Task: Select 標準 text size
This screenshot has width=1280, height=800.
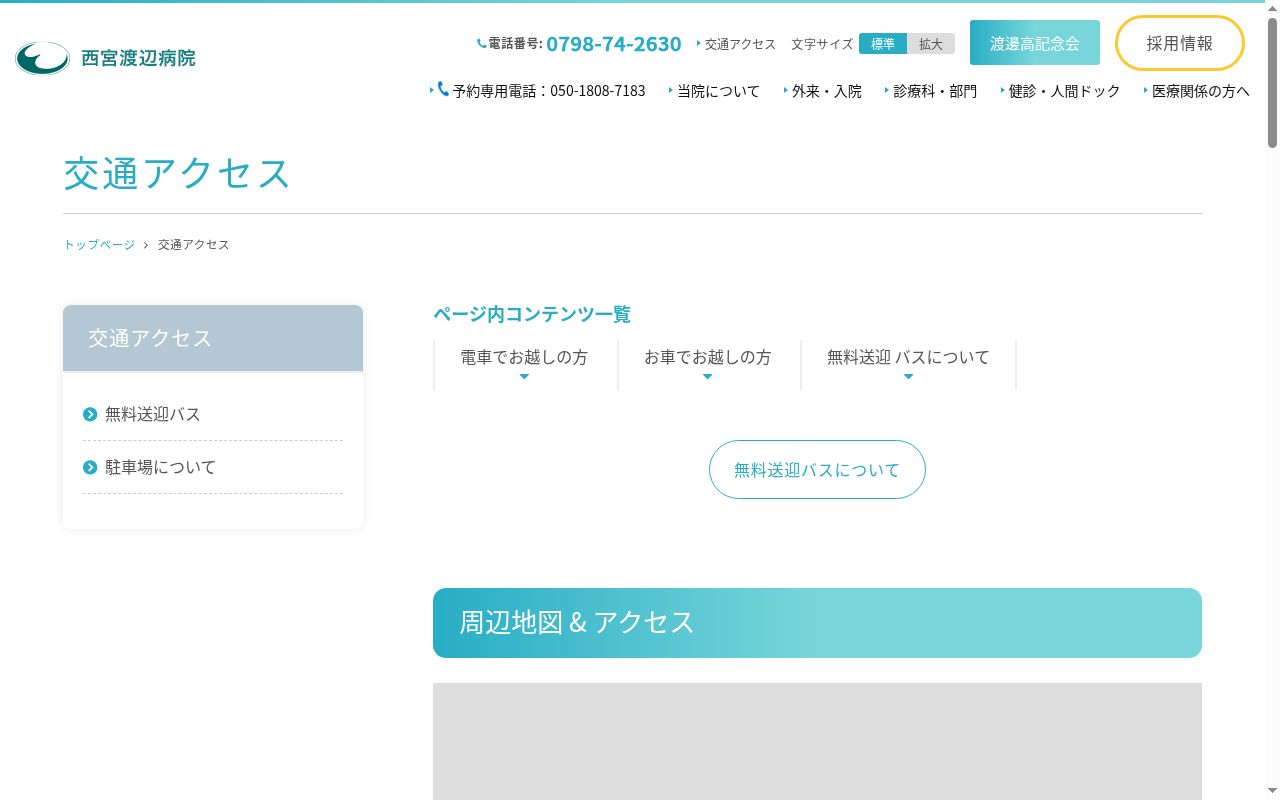Action: [x=883, y=44]
